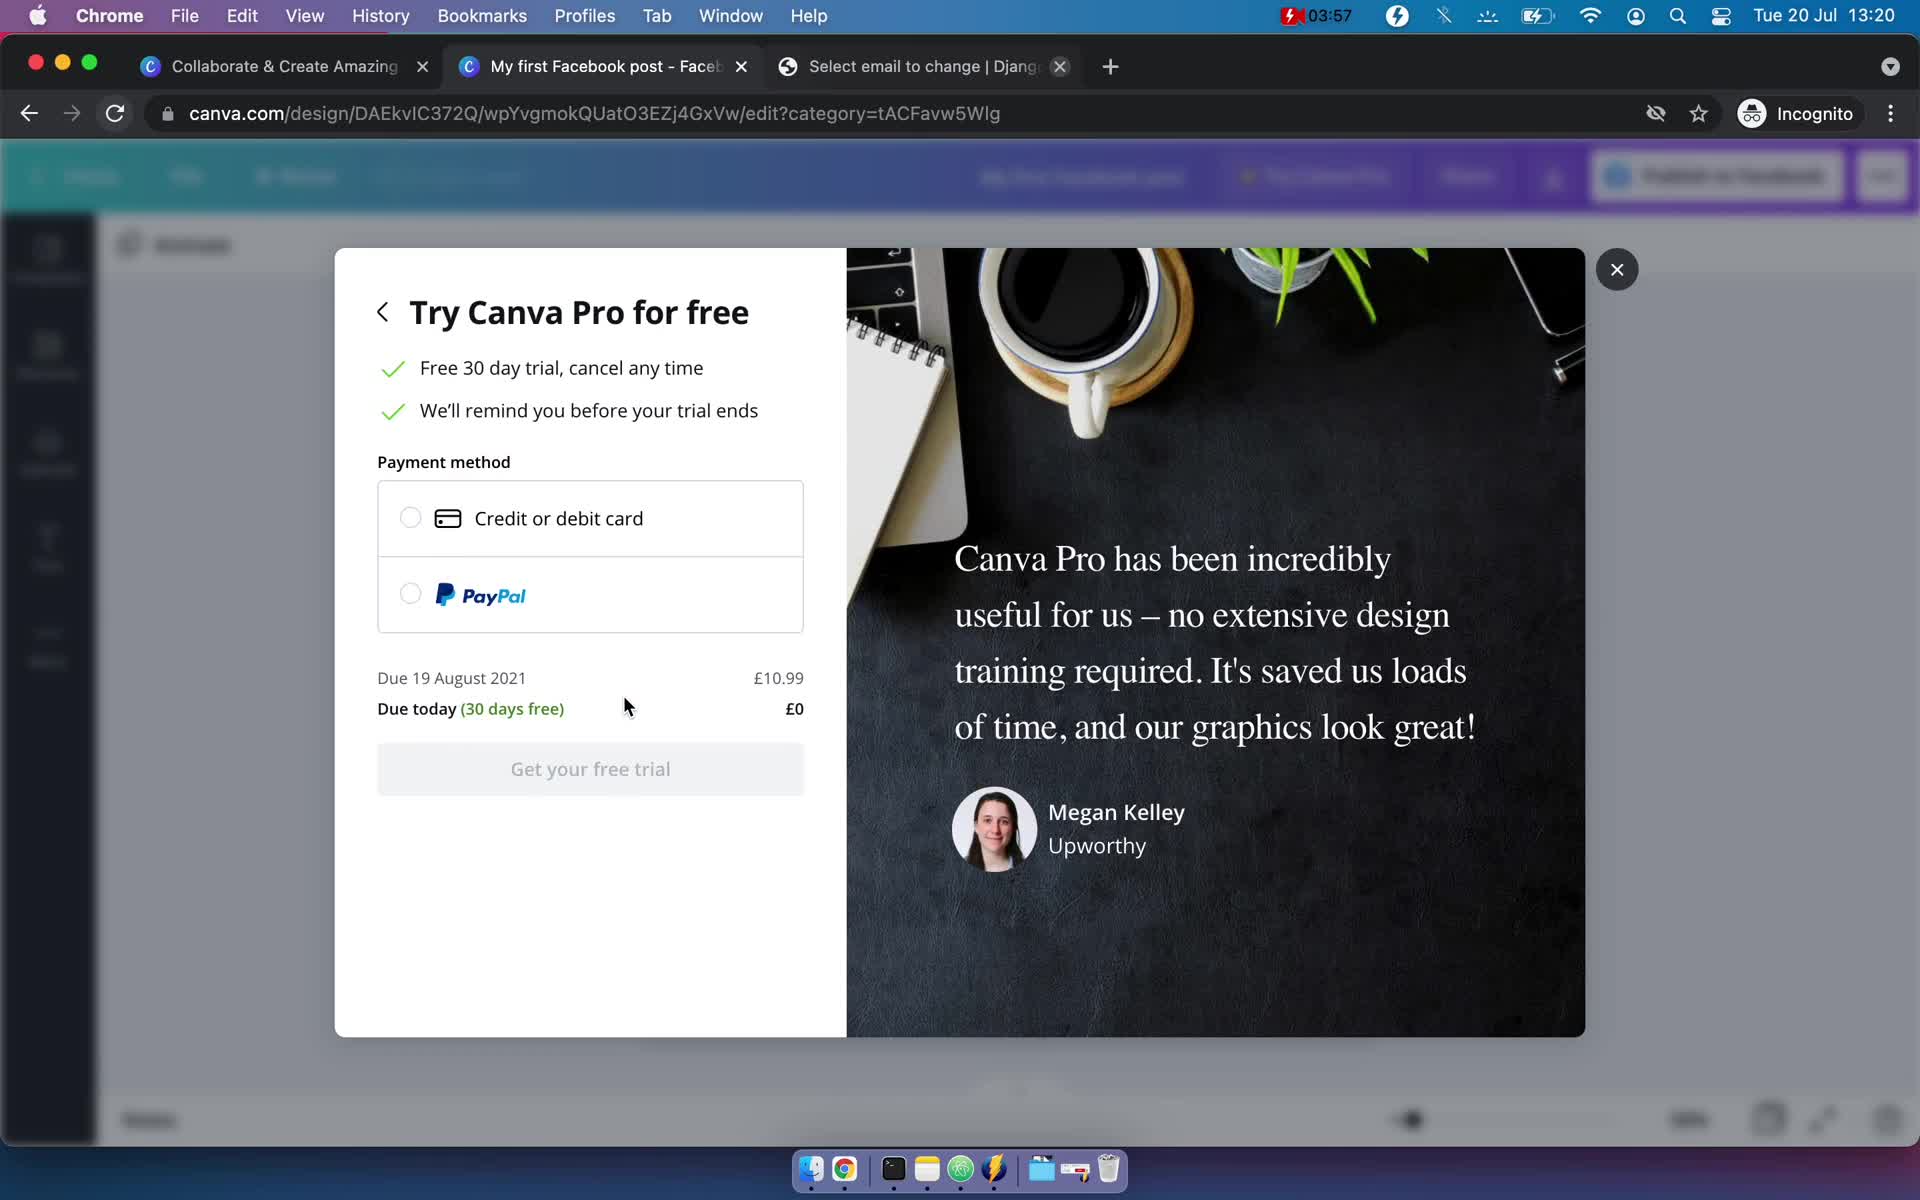Open Trash from the Dock
Screen dimensions: 1920x1200
coord(1108,1169)
